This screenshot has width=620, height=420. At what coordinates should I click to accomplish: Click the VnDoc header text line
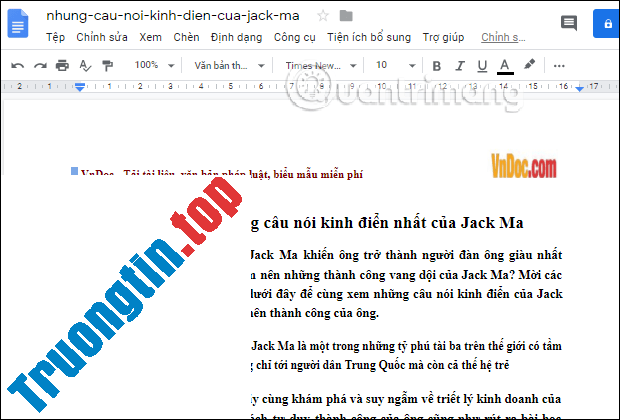point(222,174)
